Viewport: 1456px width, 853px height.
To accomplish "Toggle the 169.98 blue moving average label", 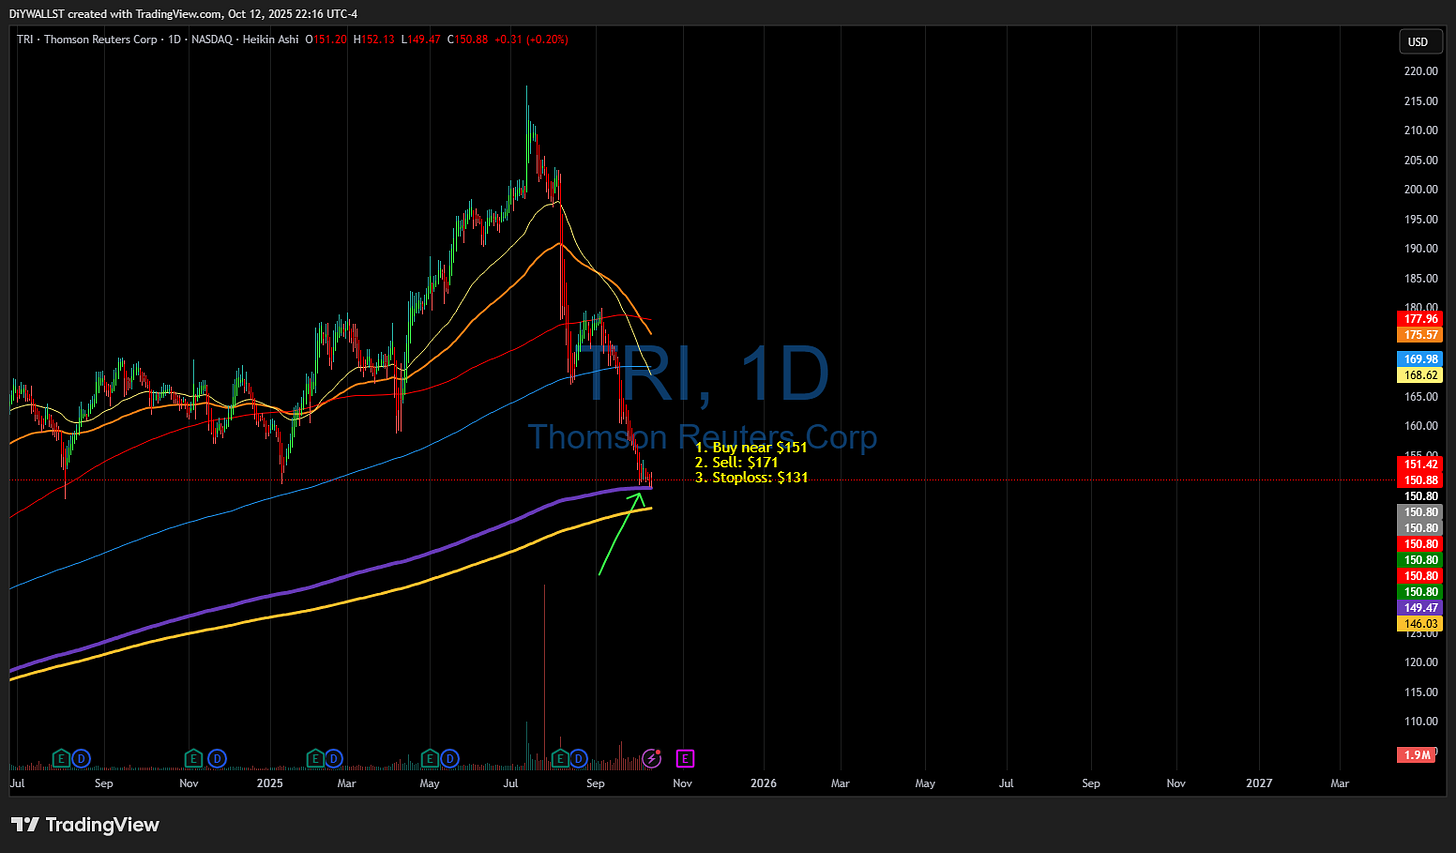I will coord(1420,358).
